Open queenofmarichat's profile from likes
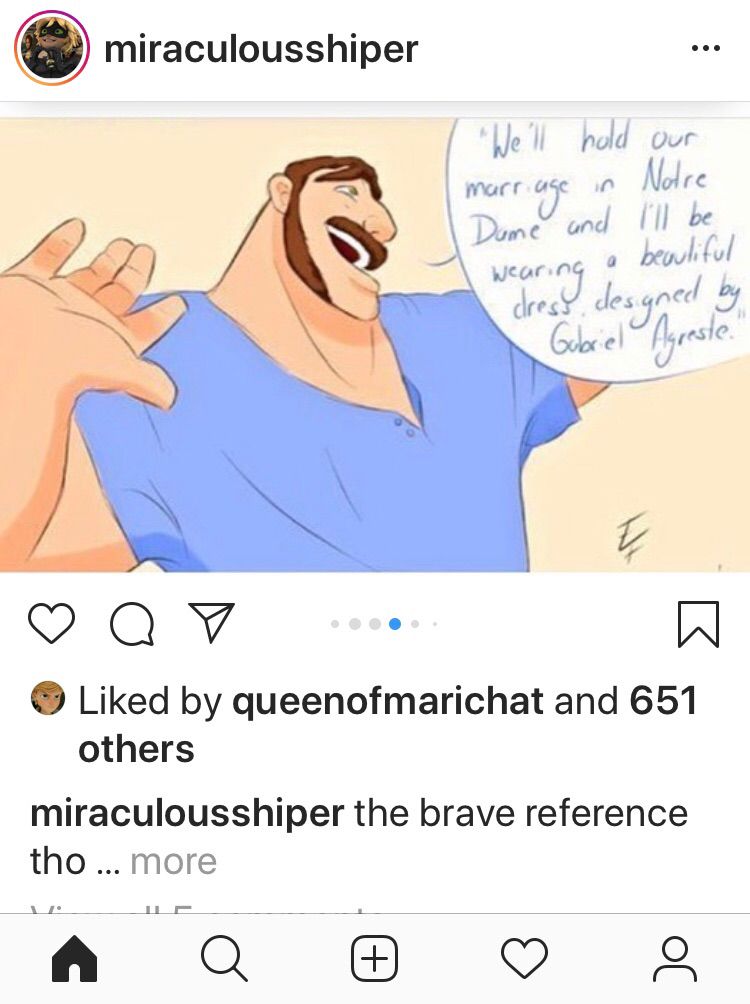Screen dimensions: 750x1004 click(x=387, y=700)
